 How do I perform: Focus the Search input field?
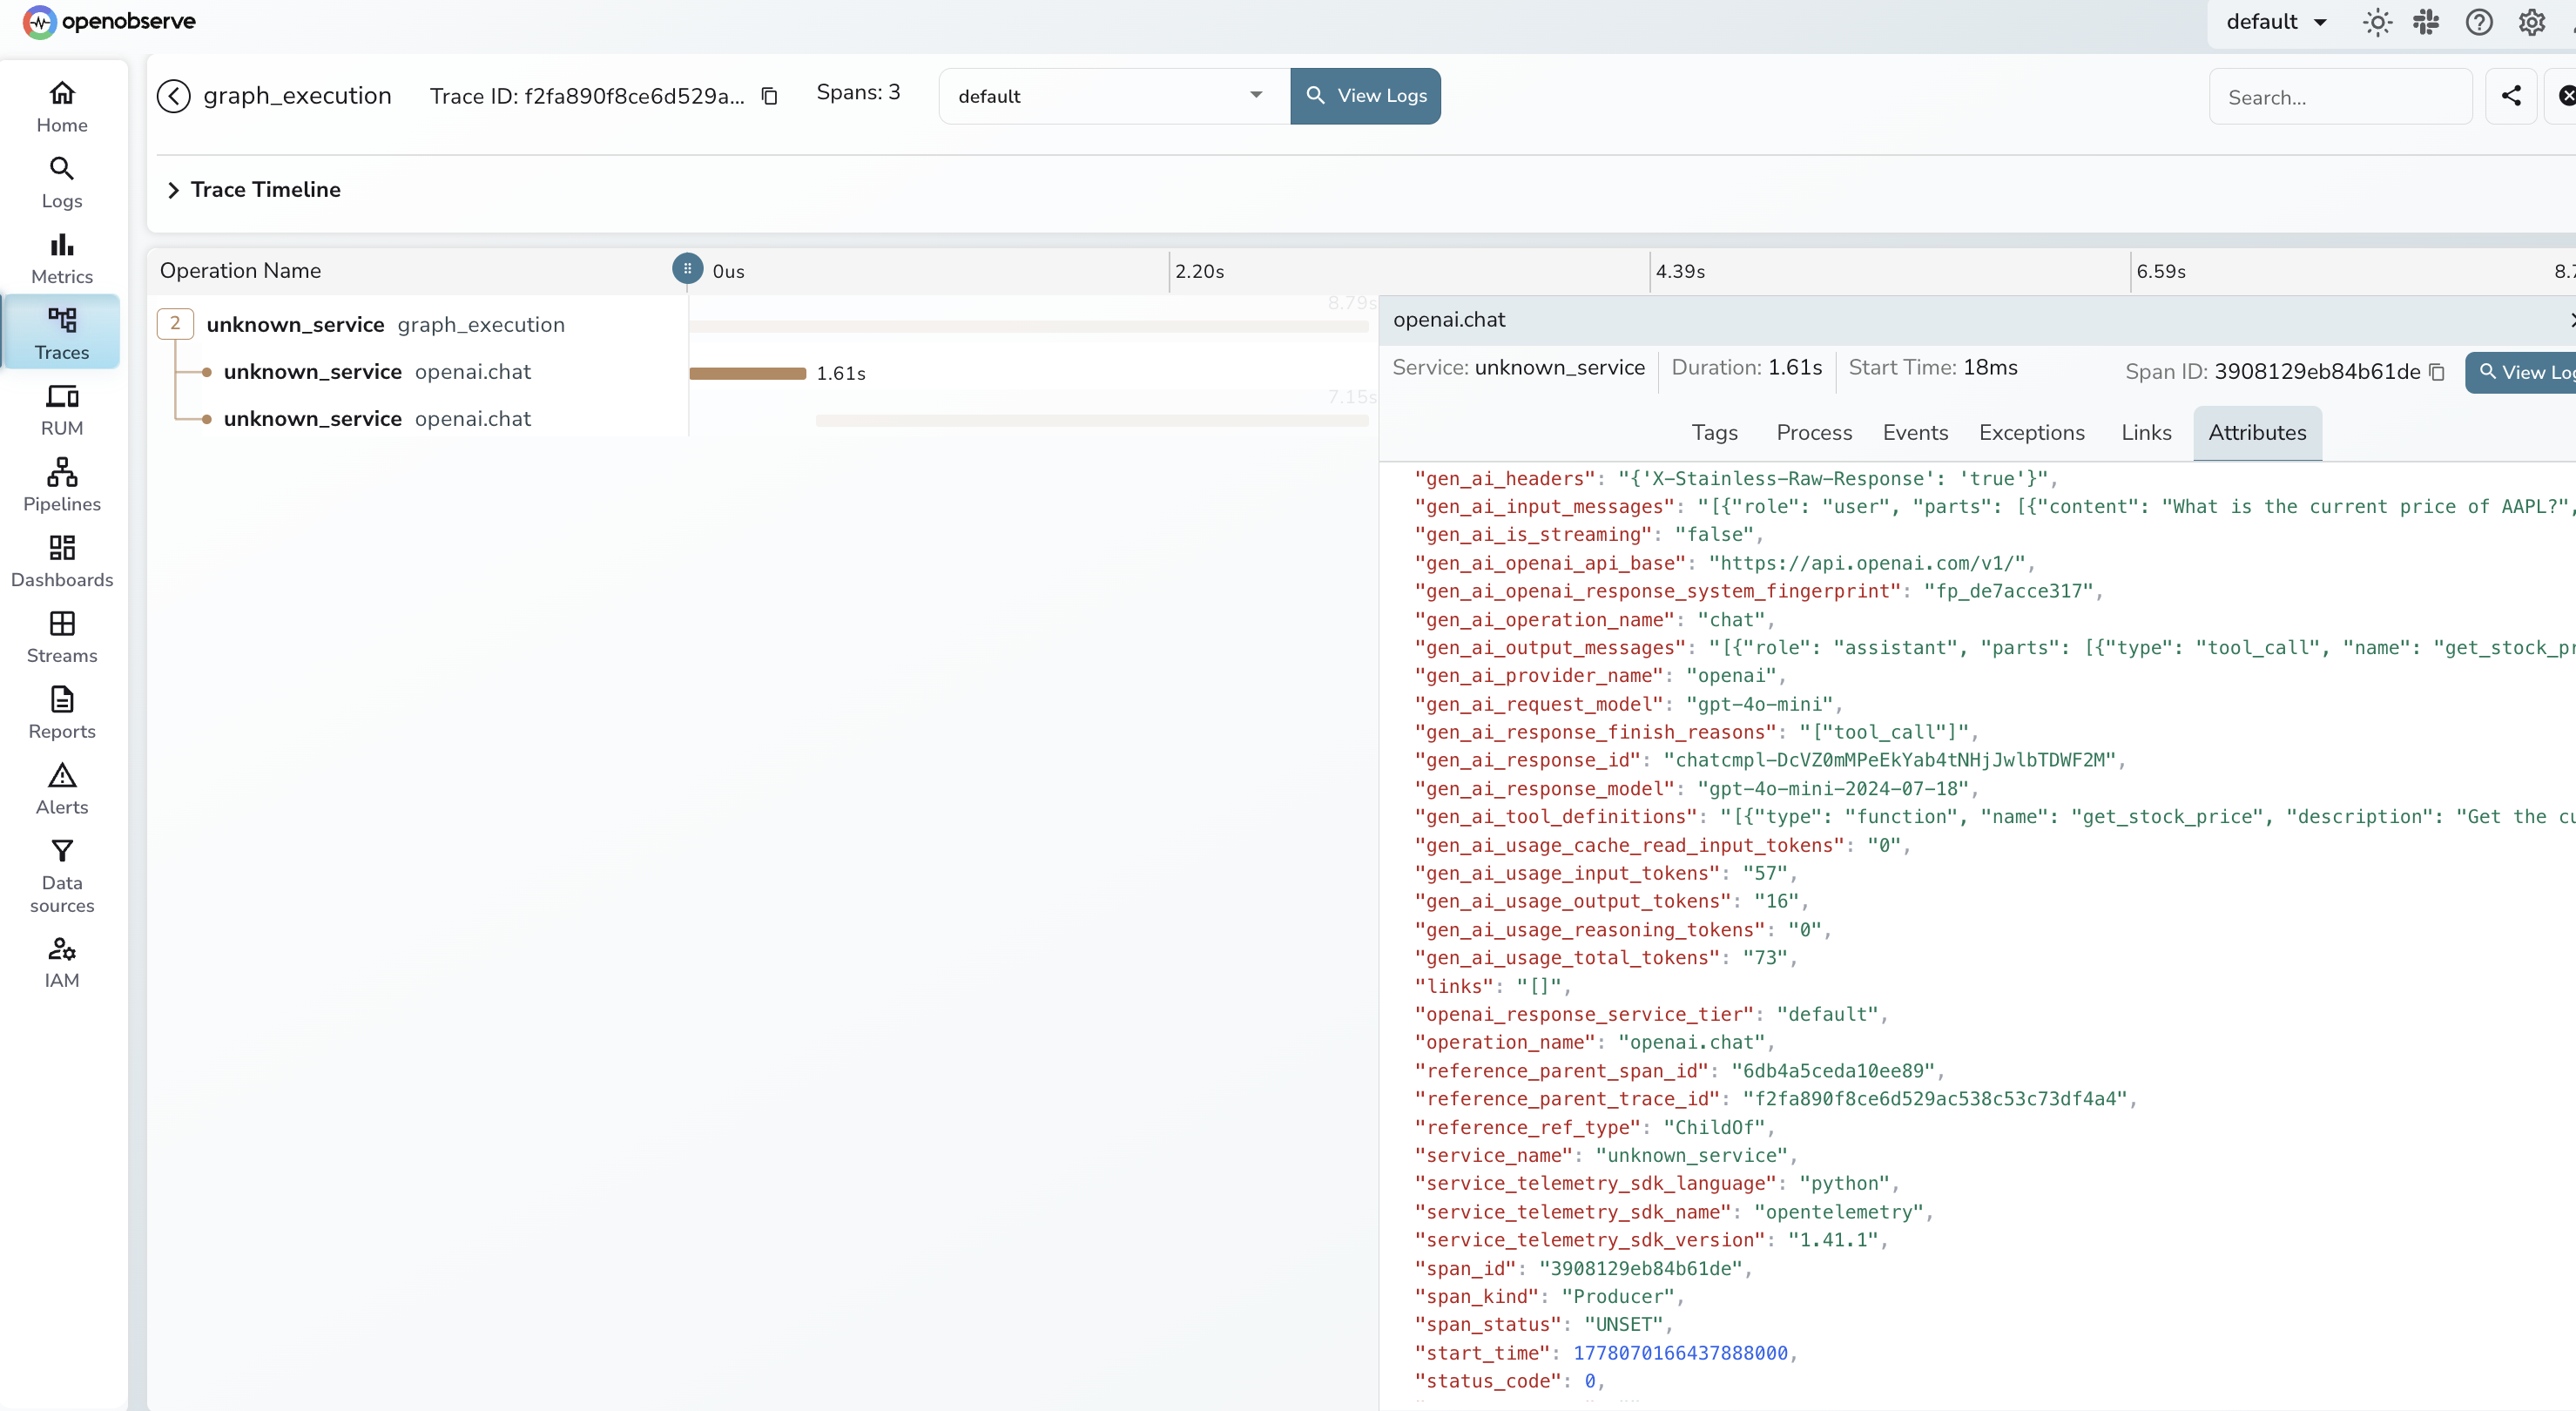coord(2340,97)
